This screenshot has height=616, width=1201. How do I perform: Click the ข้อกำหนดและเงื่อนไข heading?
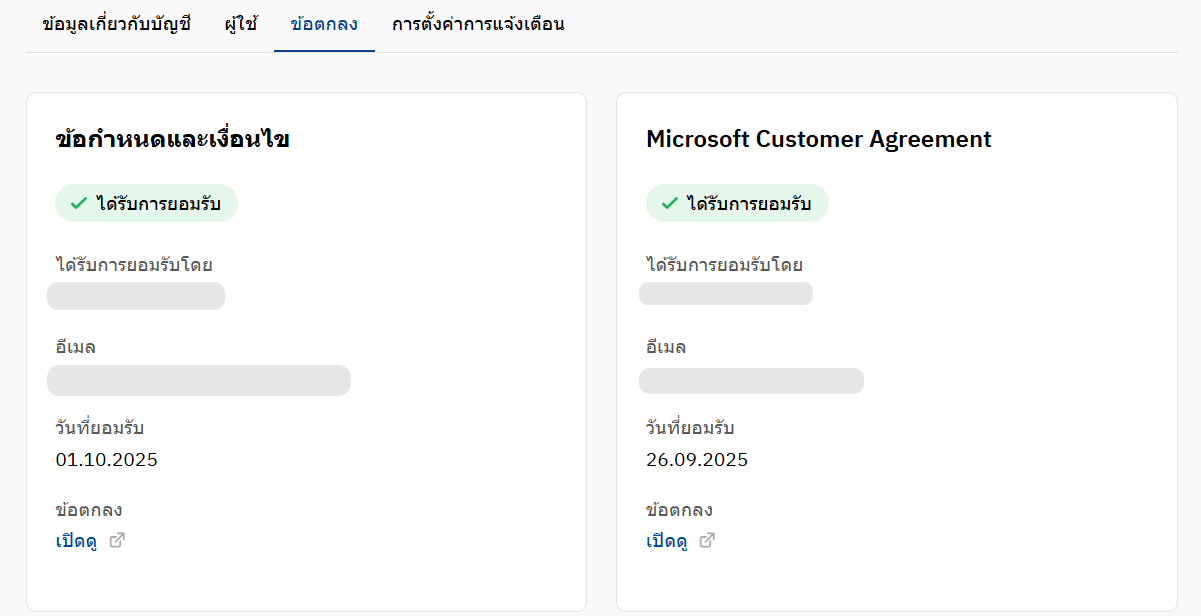(x=173, y=139)
